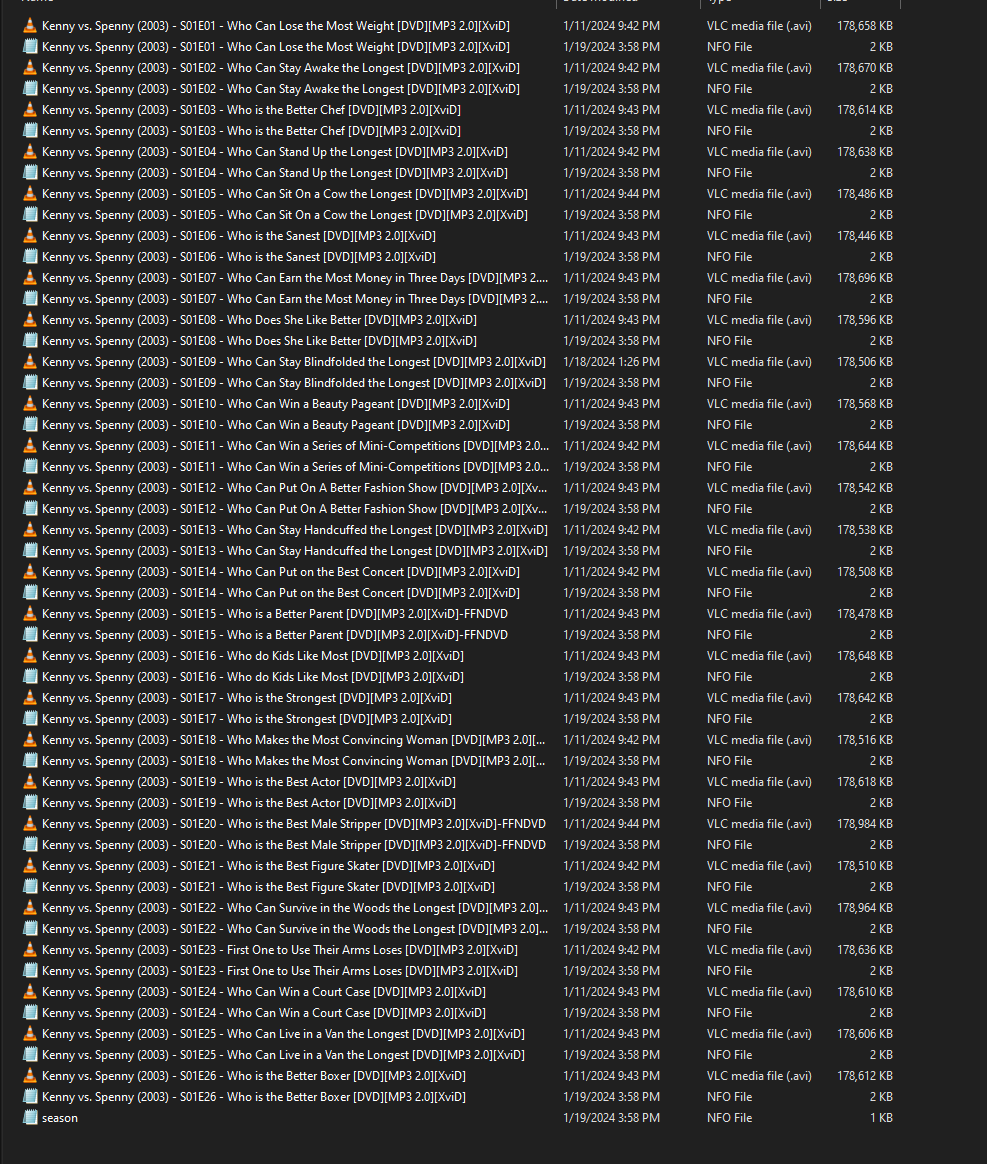
Task: Click the S01E08 Who Does She Like Better AVI name
Action: coord(260,319)
